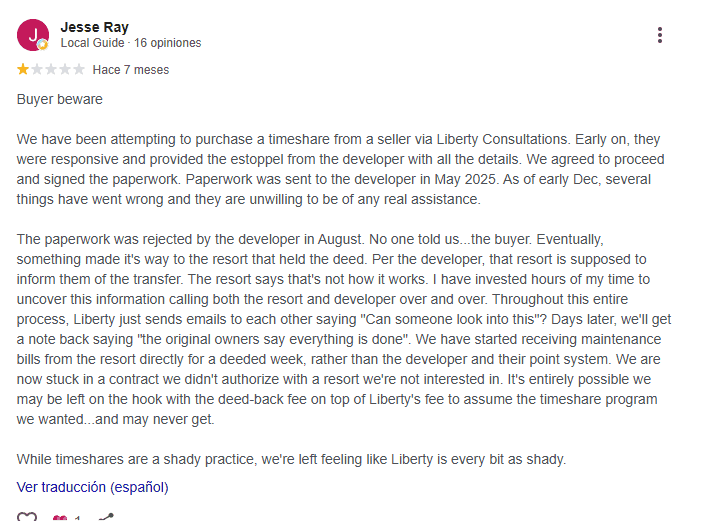The width and height of the screenshot is (705, 529).
Task: Open the Jesse Ray reviewer name link
Action: click(95, 27)
